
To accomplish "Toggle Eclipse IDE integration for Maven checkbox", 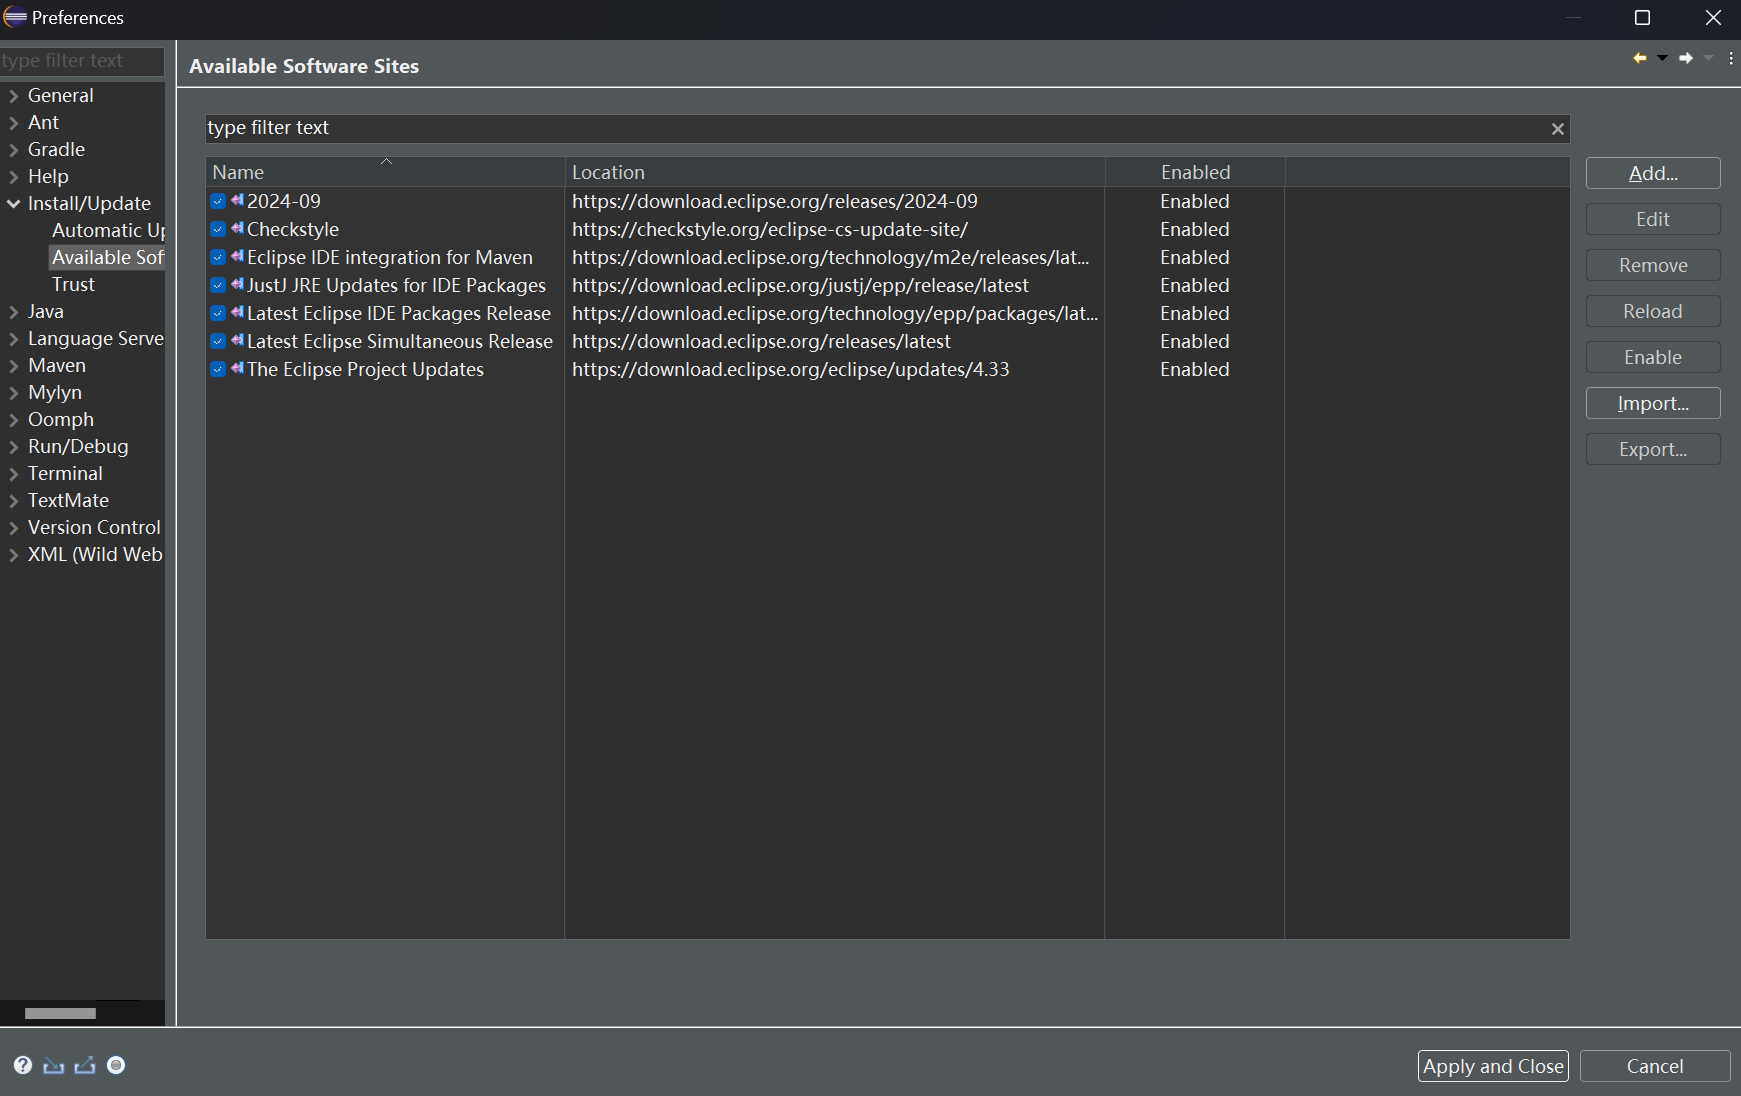I will [218, 257].
